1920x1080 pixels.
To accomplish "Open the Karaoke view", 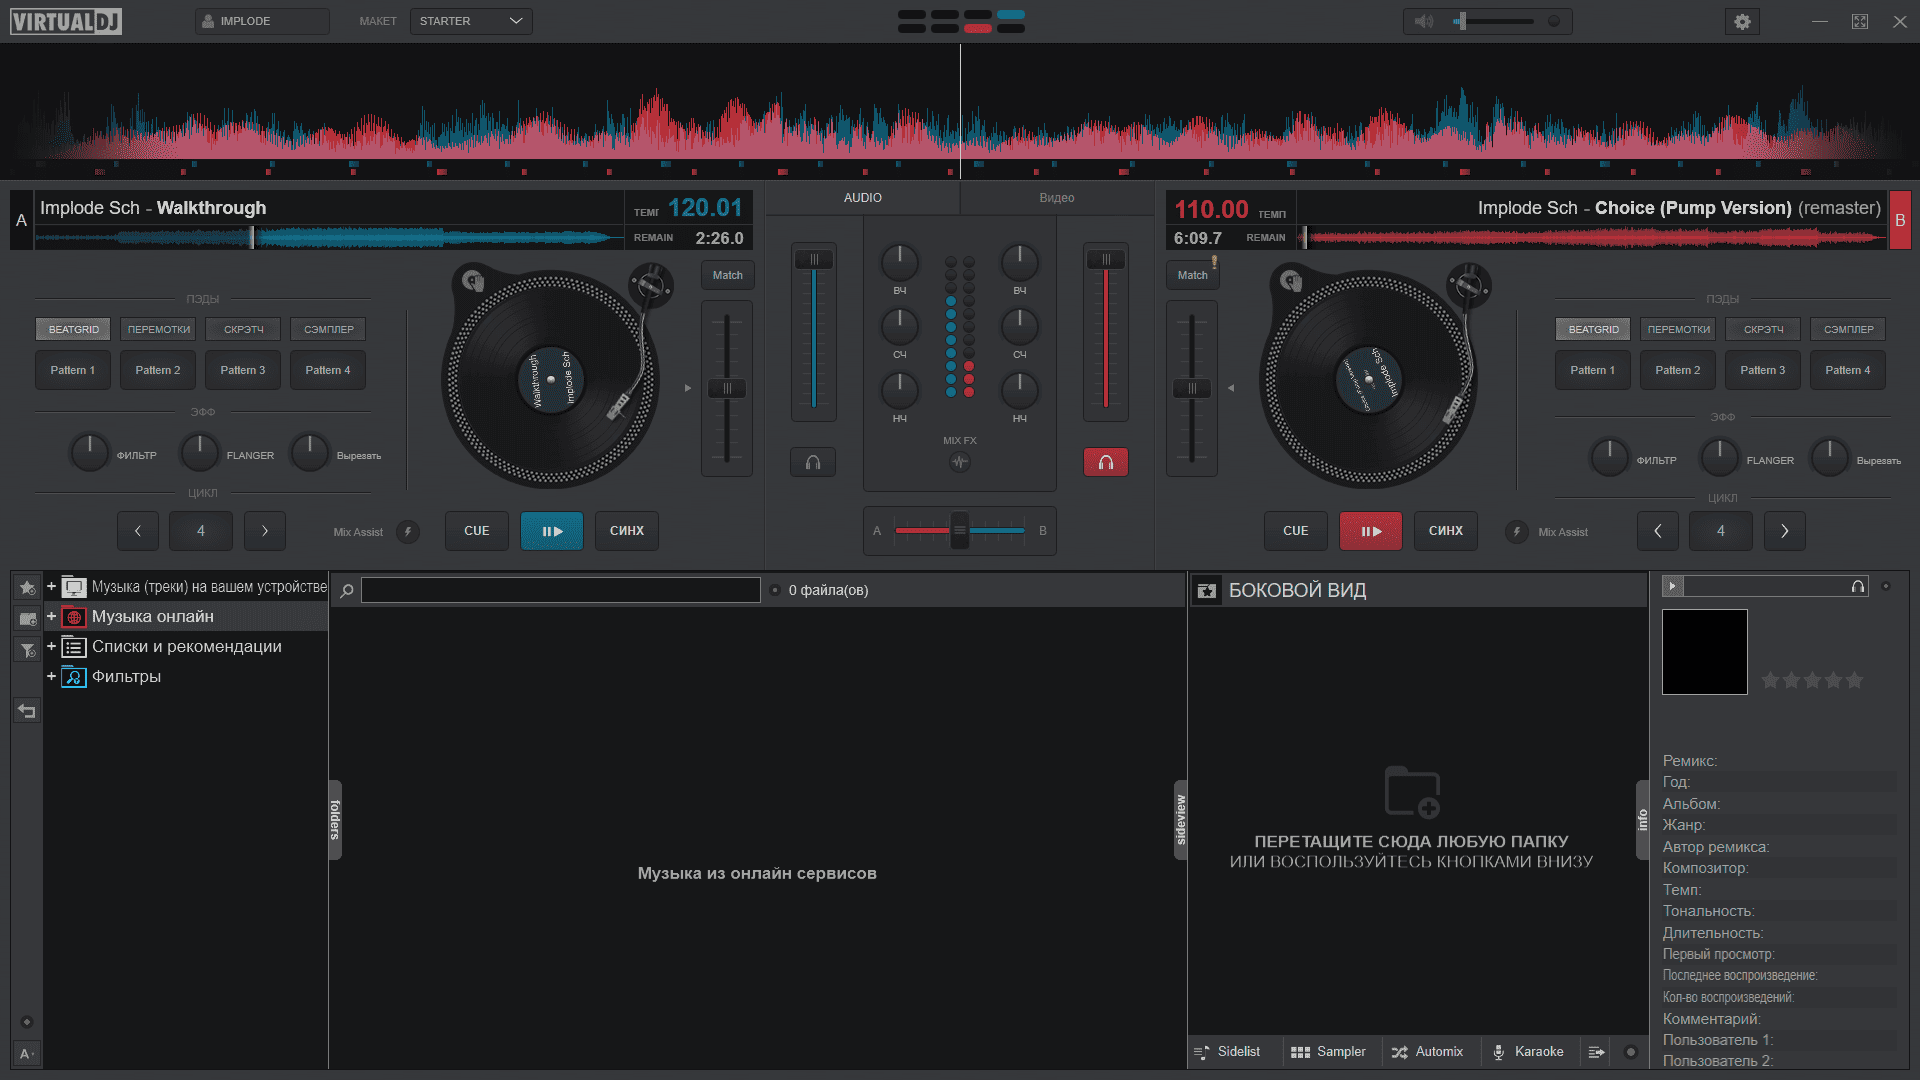I will [1528, 1052].
